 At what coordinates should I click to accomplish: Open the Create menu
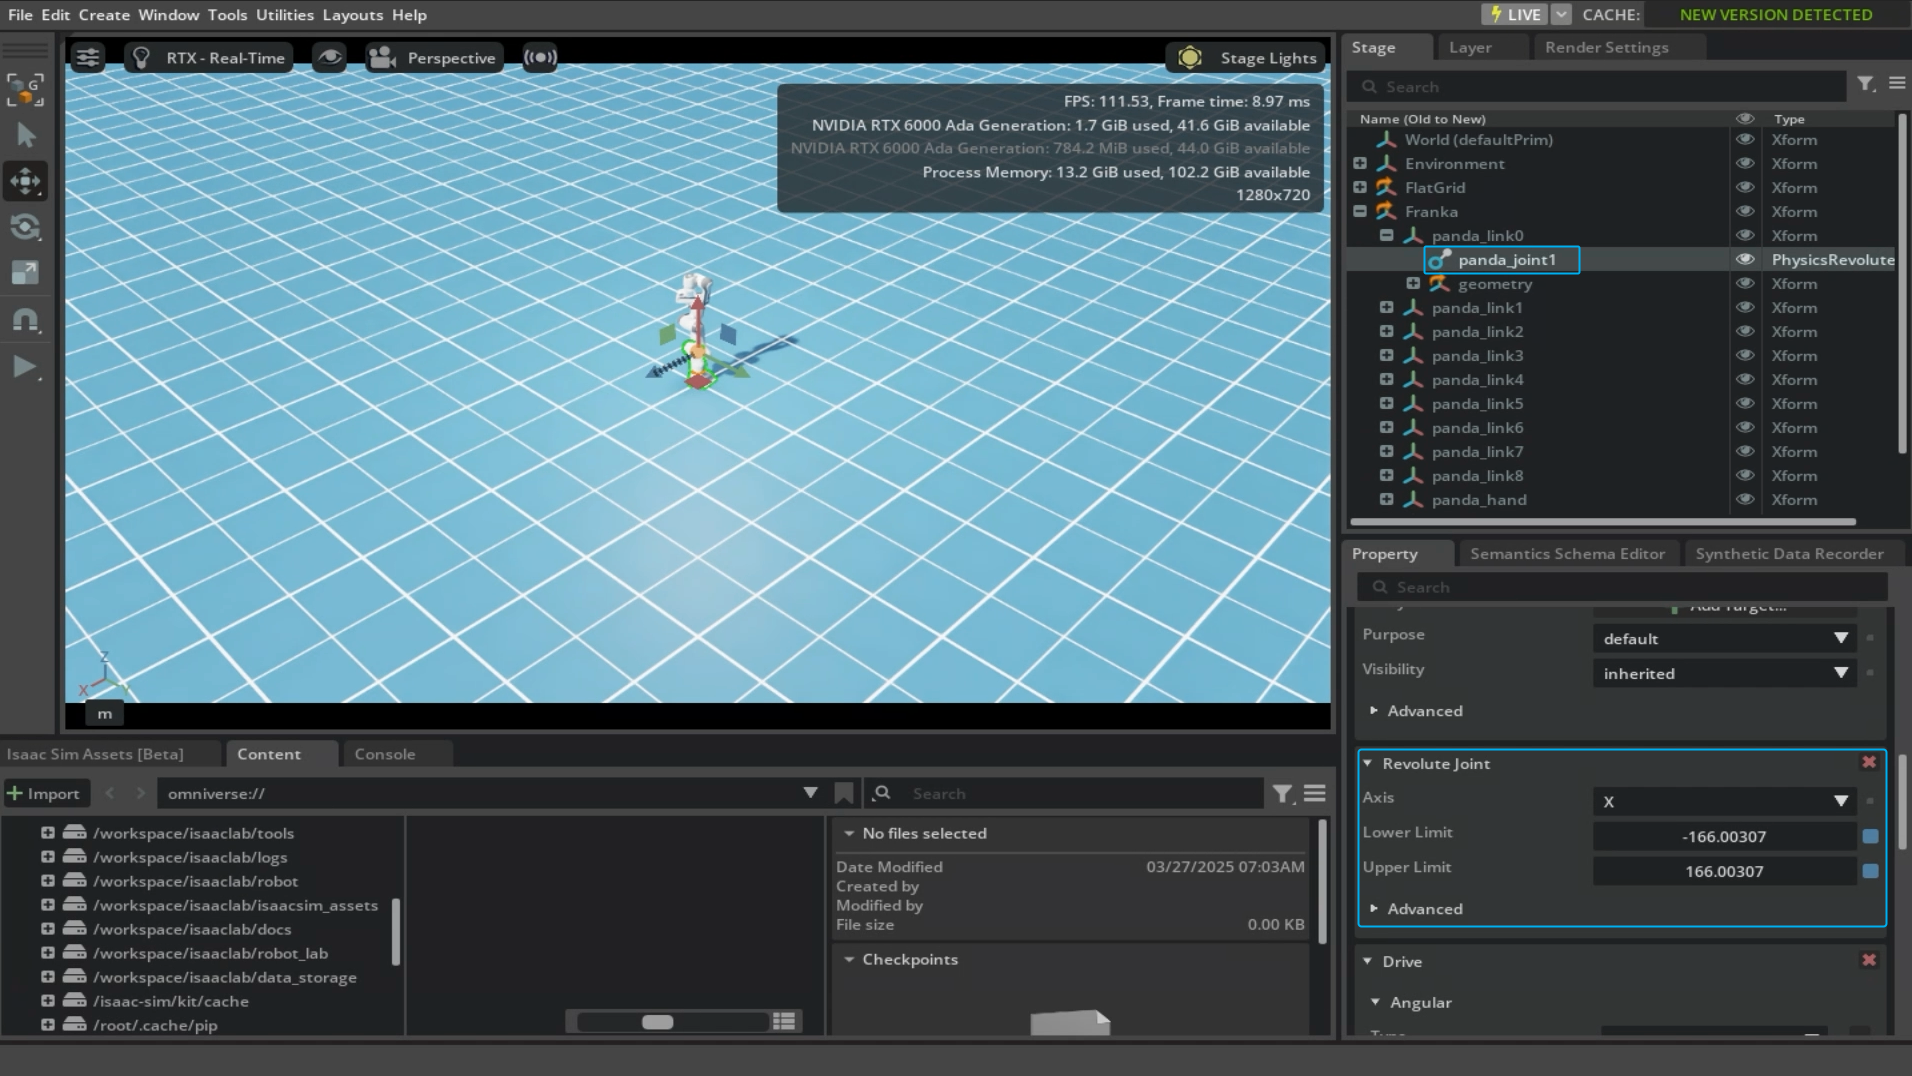[104, 15]
